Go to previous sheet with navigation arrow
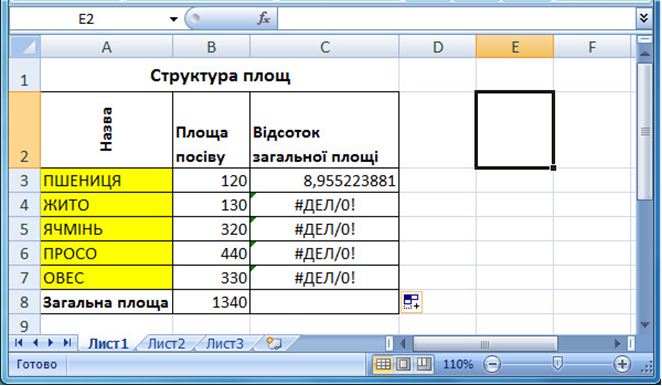The height and width of the screenshot is (386, 662). point(35,343)
